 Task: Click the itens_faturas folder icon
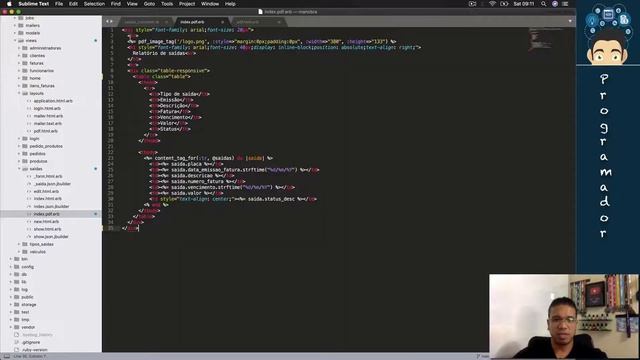pyautogui.click(x=25, y=86)
